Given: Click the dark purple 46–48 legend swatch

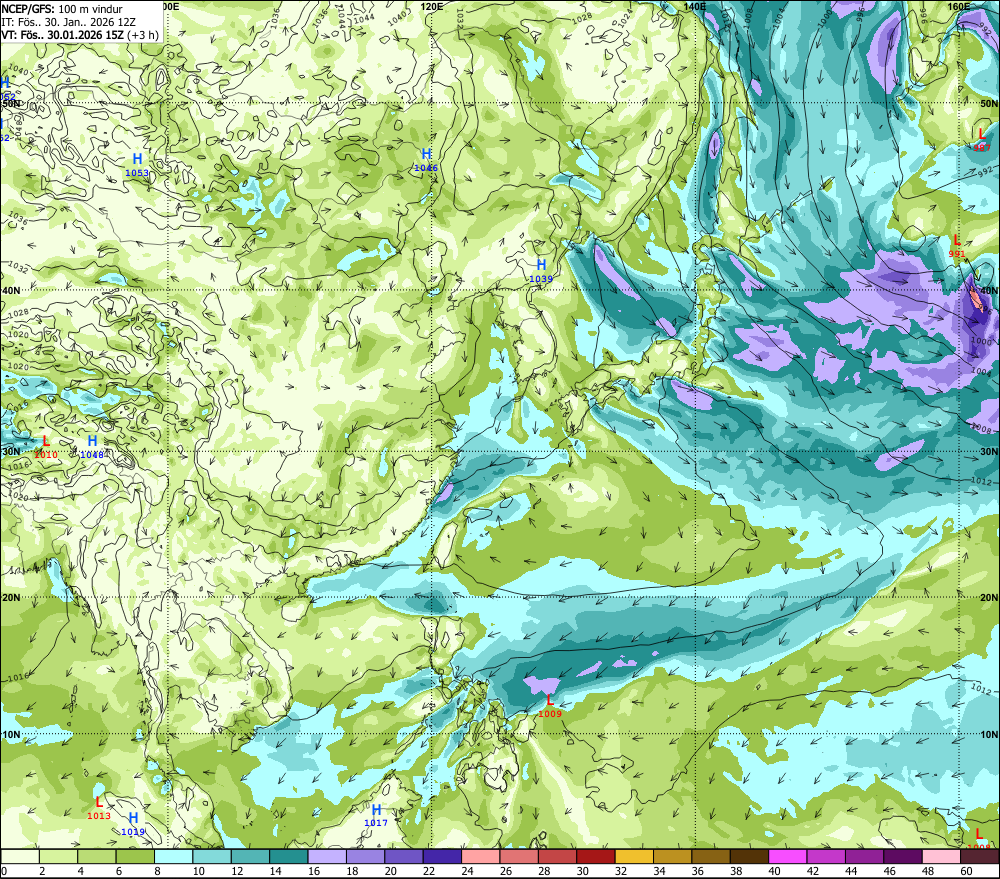Looking at the screenshot, I should tap(902, 856).
